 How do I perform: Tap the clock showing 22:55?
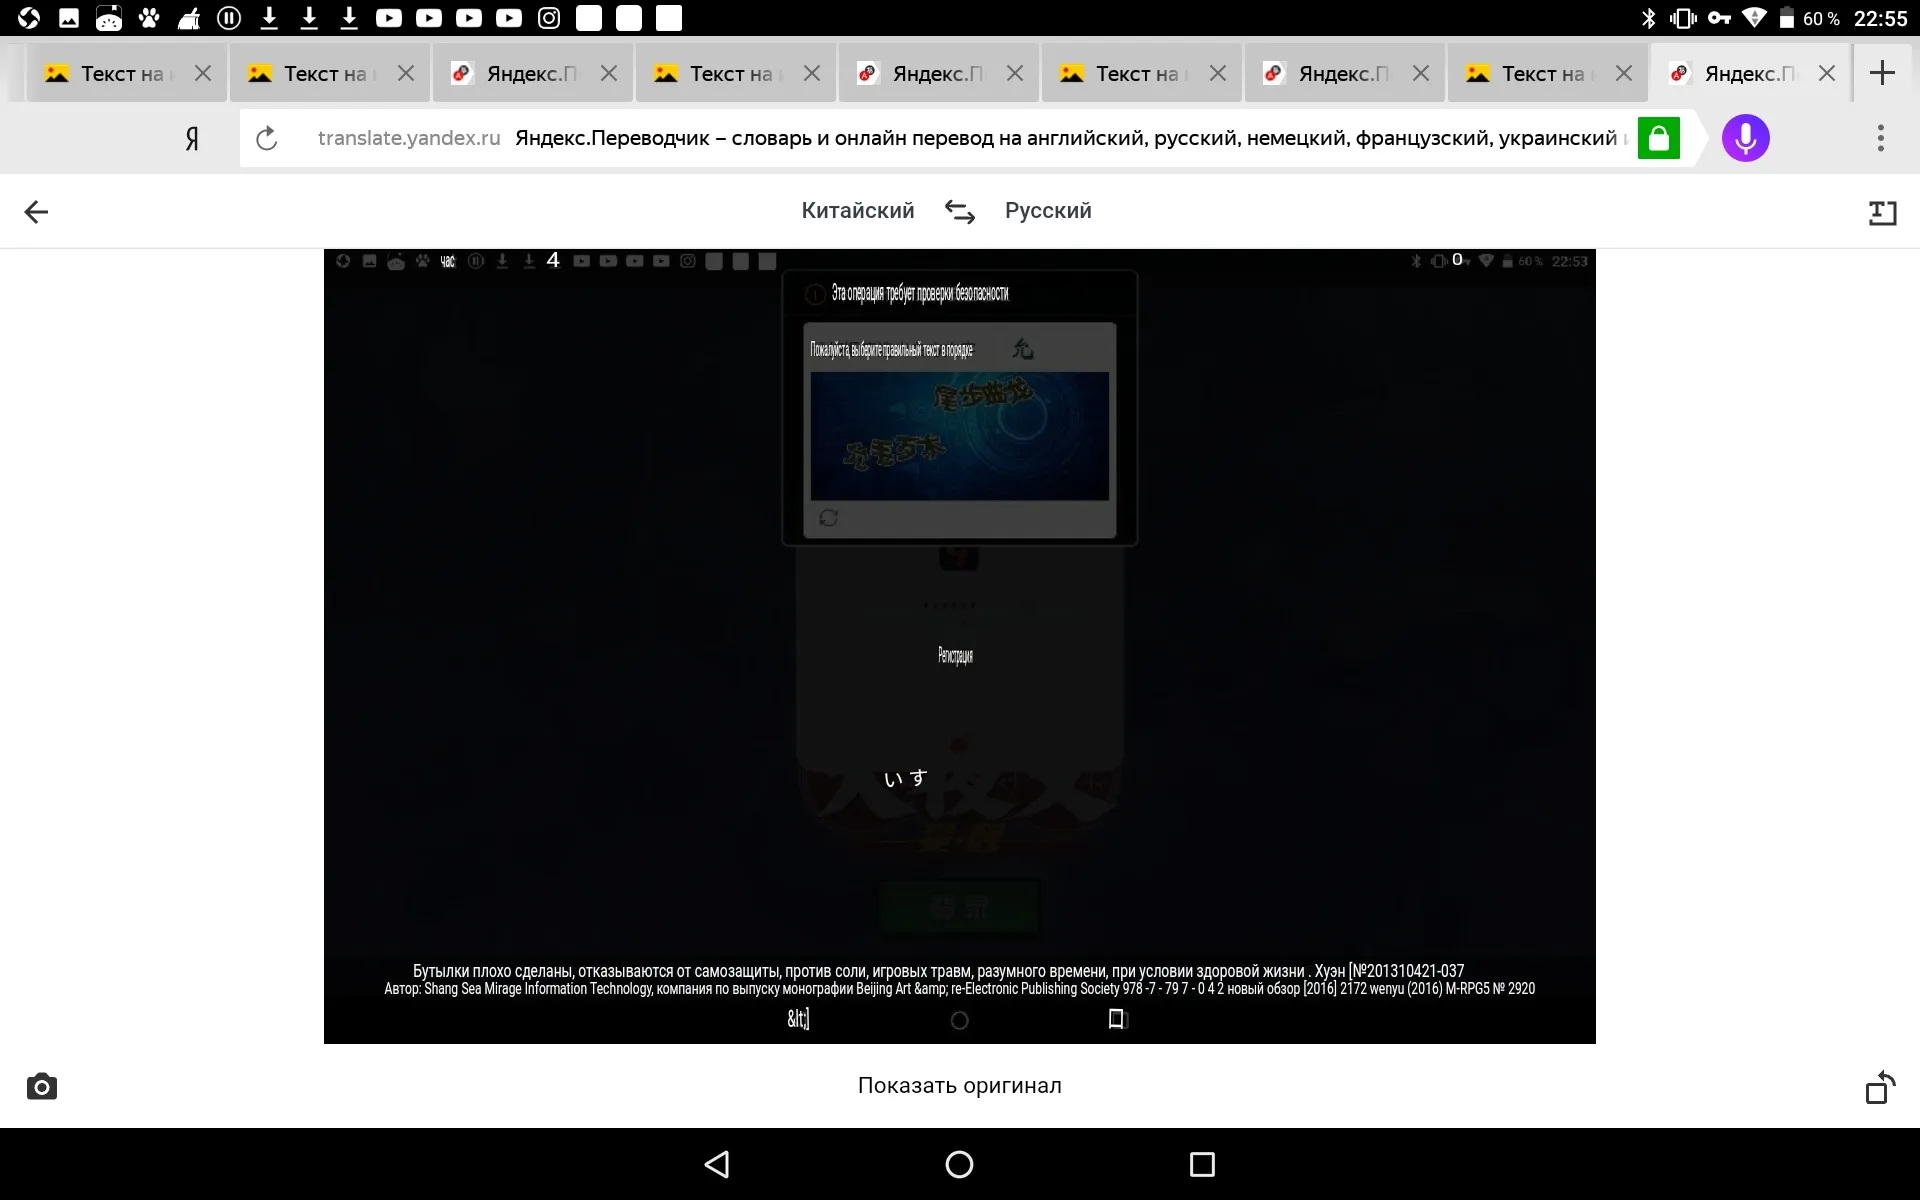point(1880,18)
